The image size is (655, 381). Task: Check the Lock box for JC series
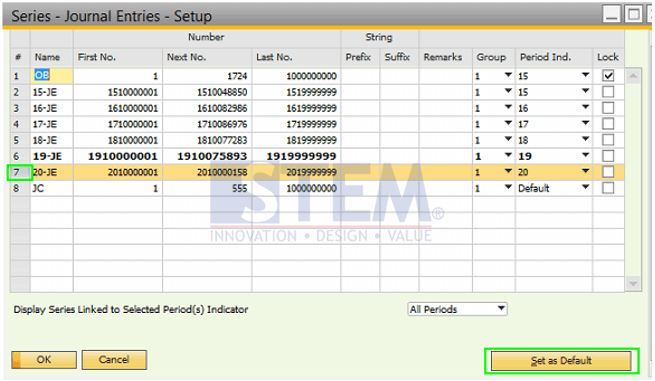coord(608,188)
